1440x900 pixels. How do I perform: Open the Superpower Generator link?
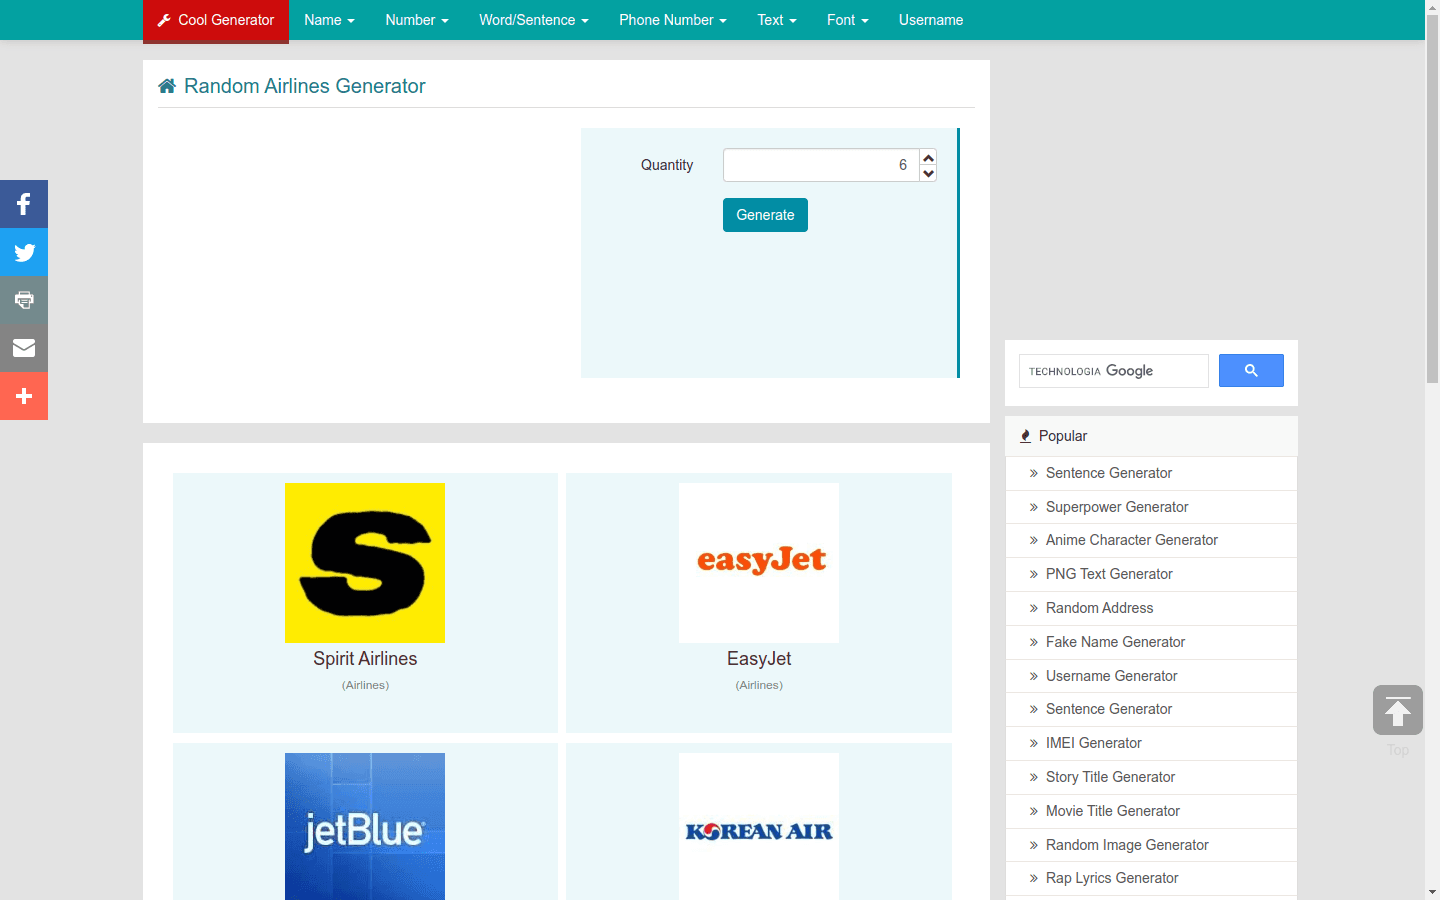pyautogui.click(x=1116, y=507)
